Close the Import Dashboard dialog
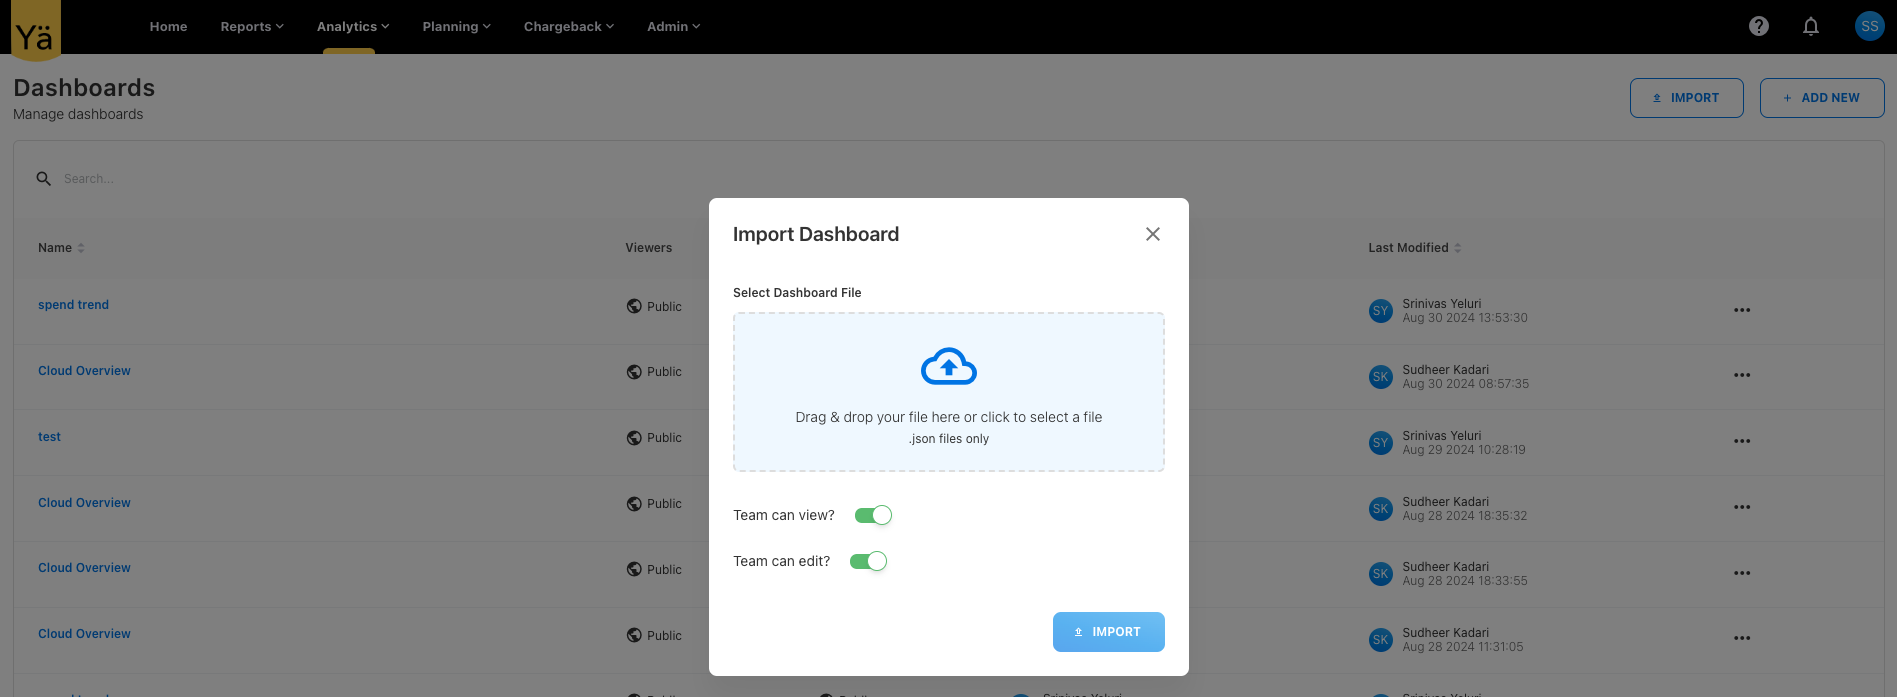Image resolution: width=1897 pixels, height=697 pixels. pyautogui.click(x=1152, y=234)
